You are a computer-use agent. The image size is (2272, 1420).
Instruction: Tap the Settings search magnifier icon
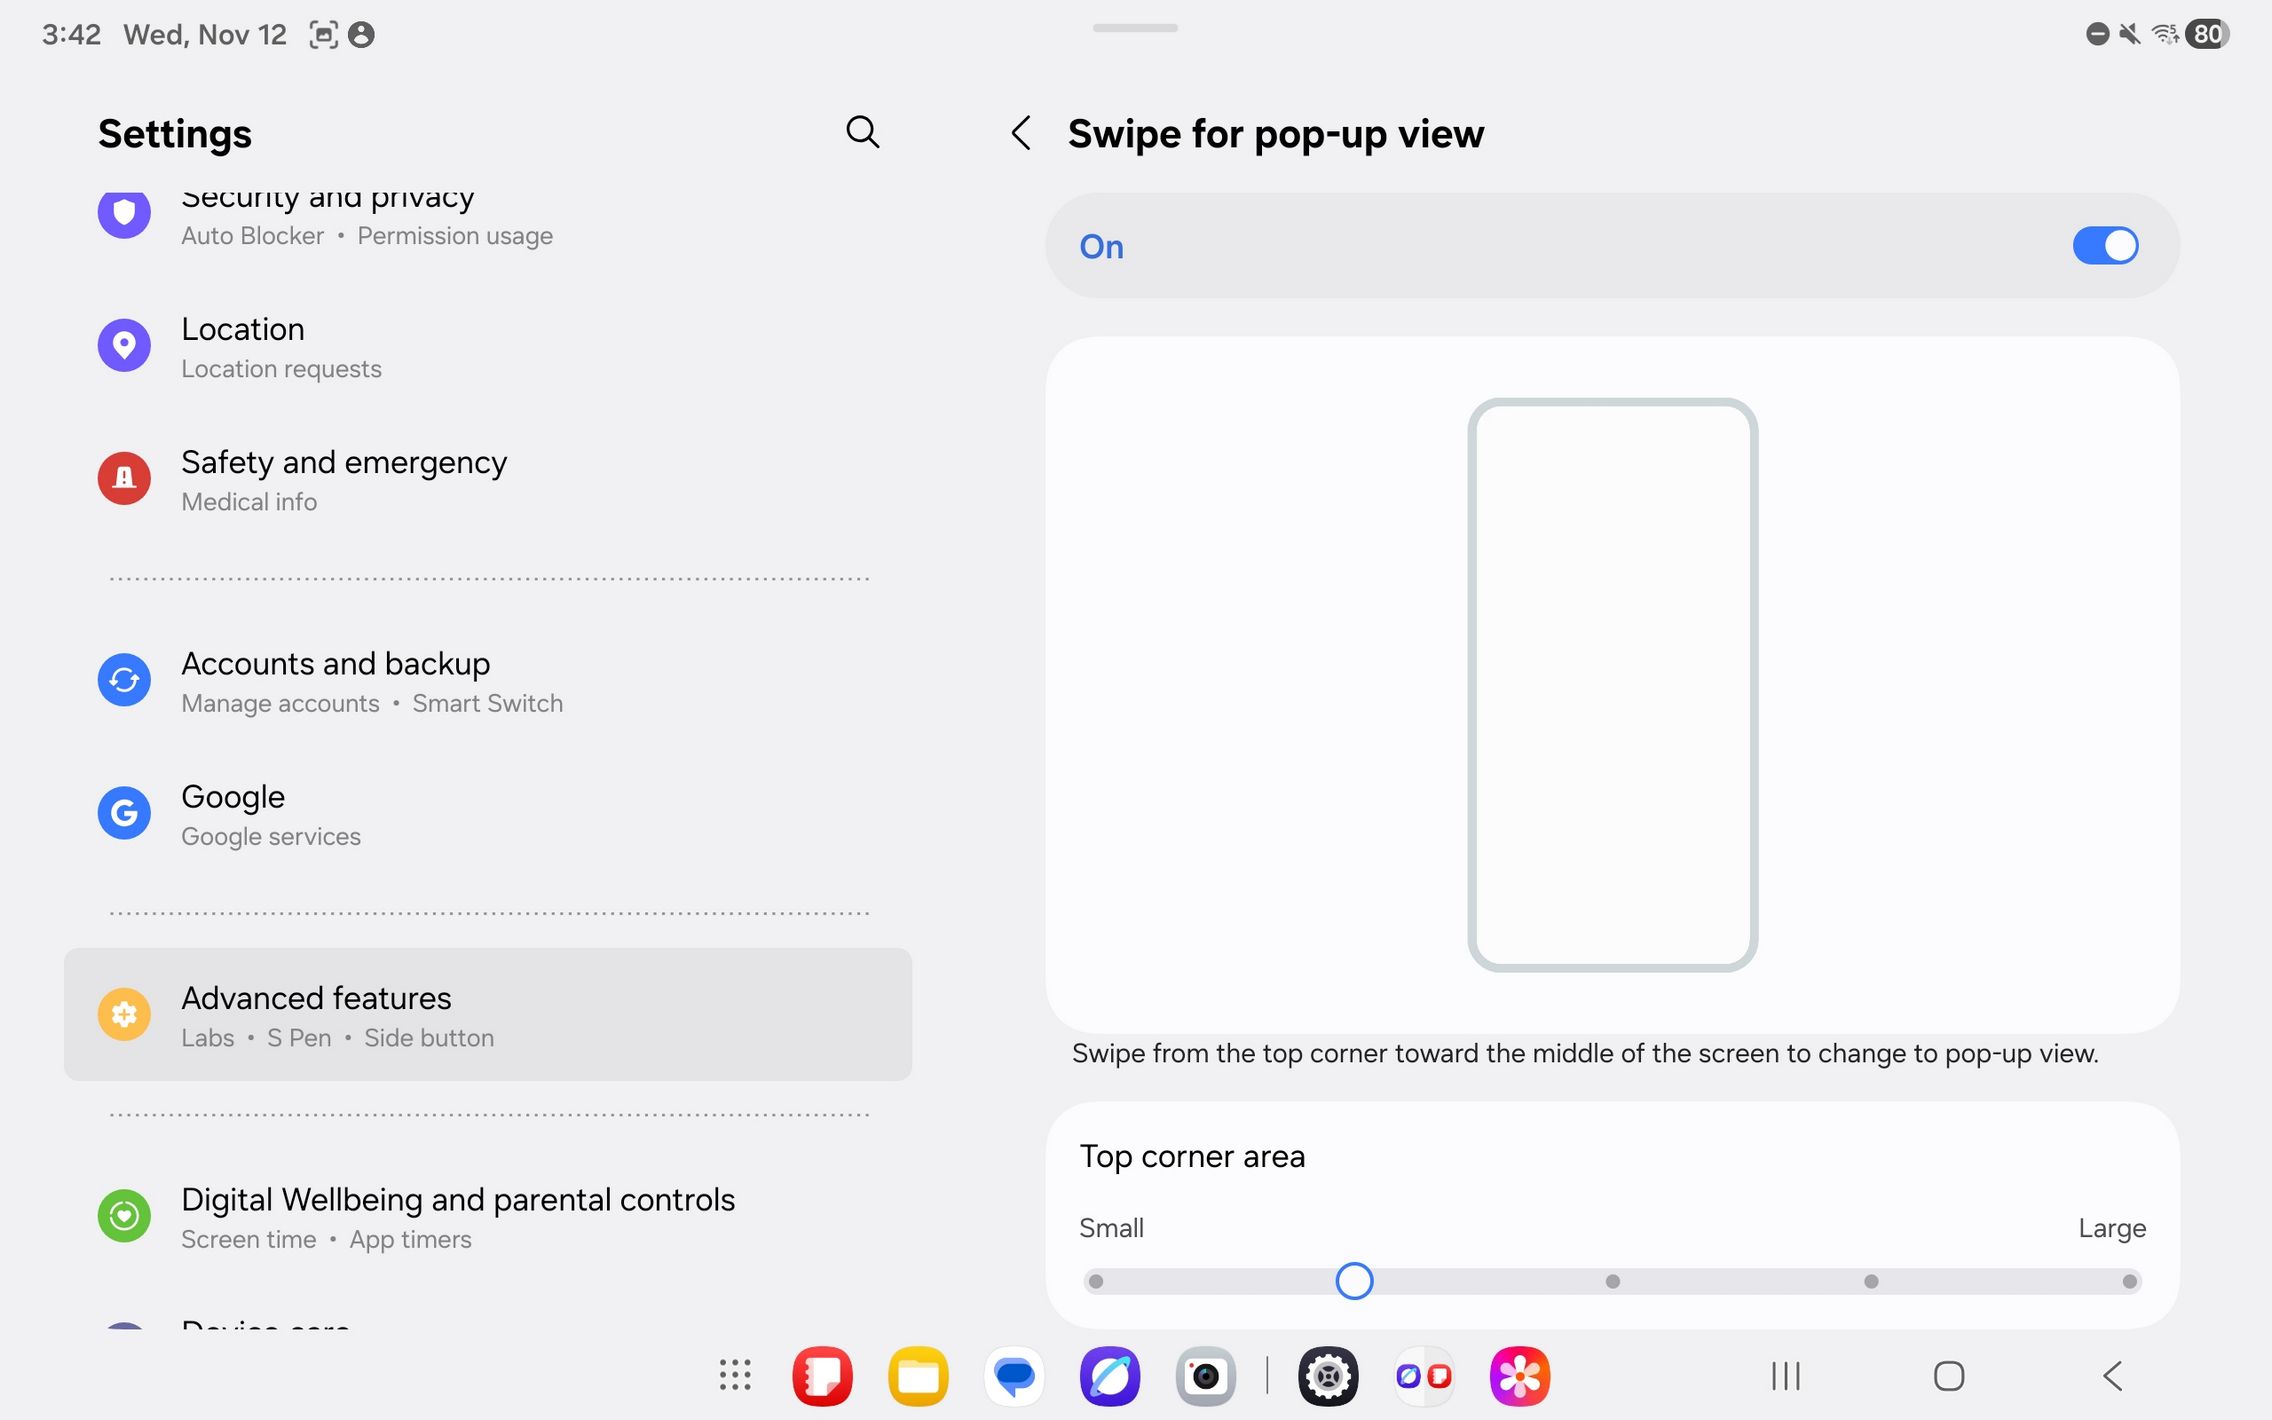pos(862,132)
